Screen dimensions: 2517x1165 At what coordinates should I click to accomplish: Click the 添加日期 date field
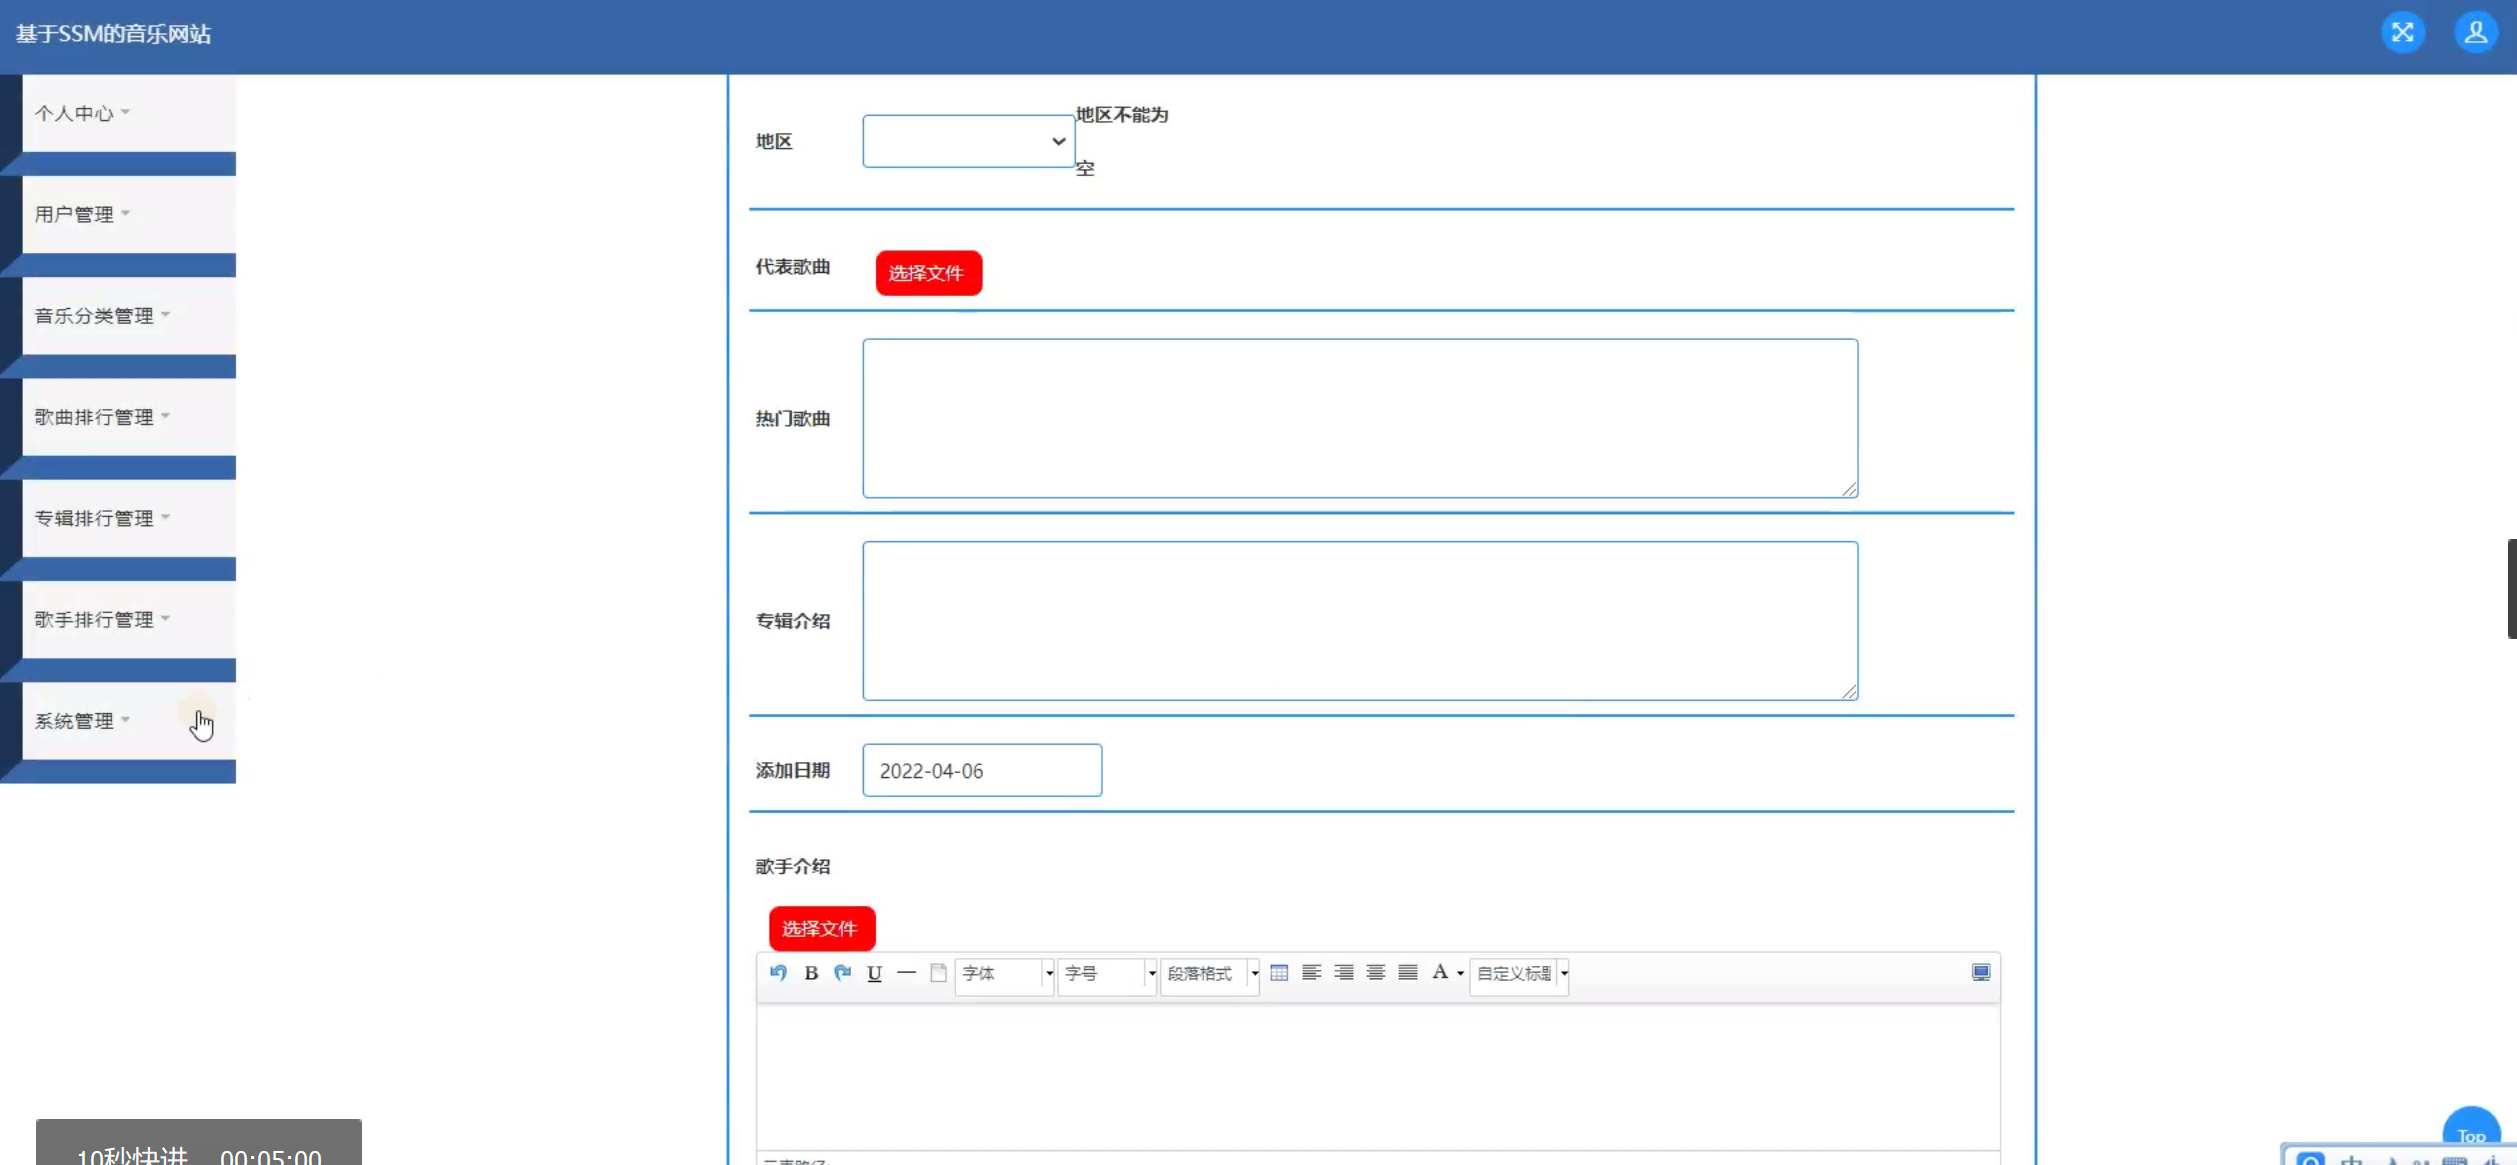tap(982, 770)
